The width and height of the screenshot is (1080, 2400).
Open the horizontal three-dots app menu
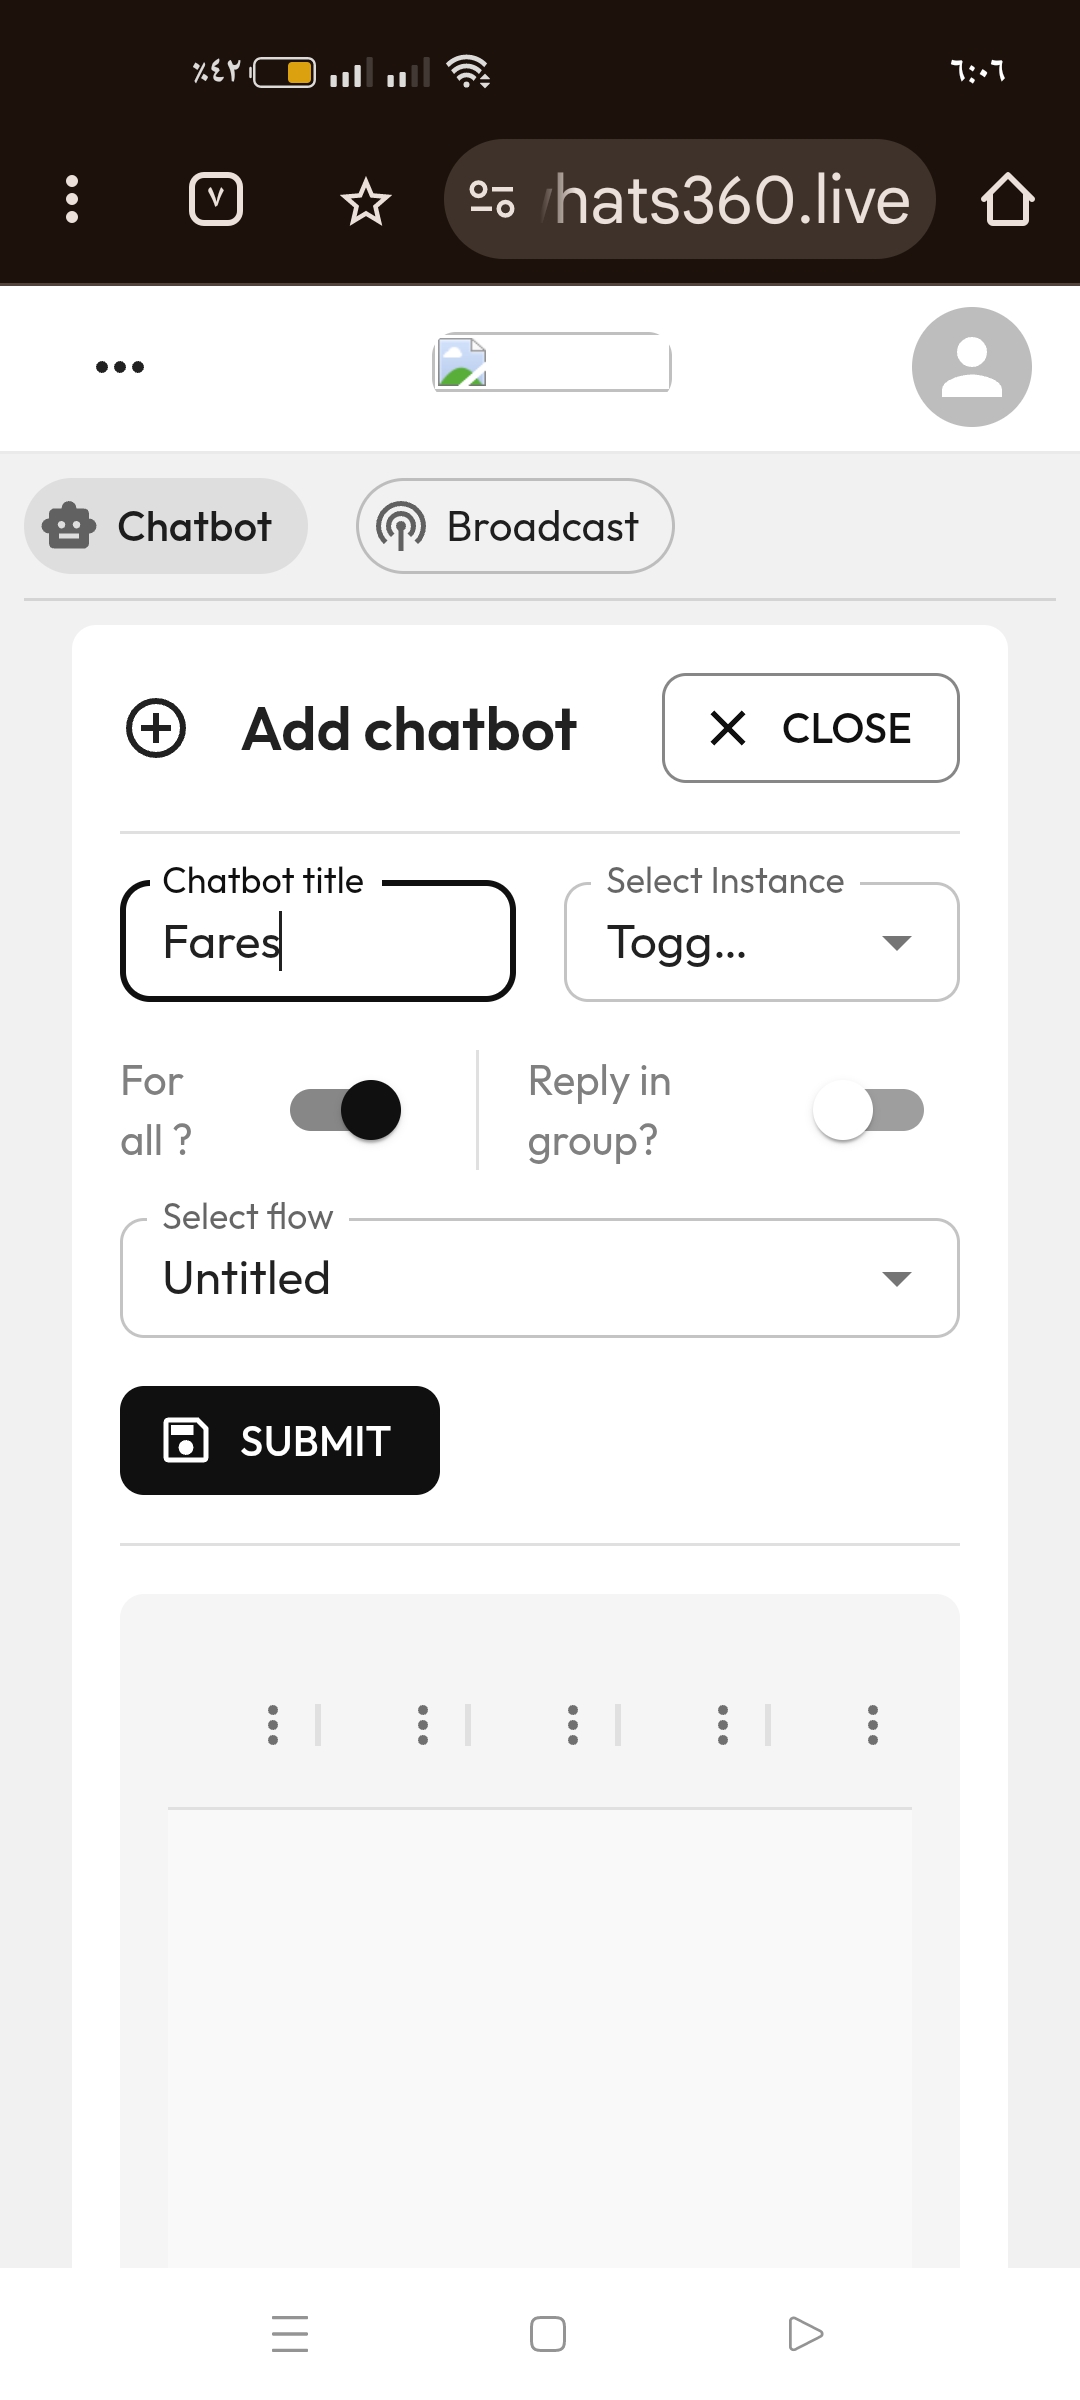[120, 367]
